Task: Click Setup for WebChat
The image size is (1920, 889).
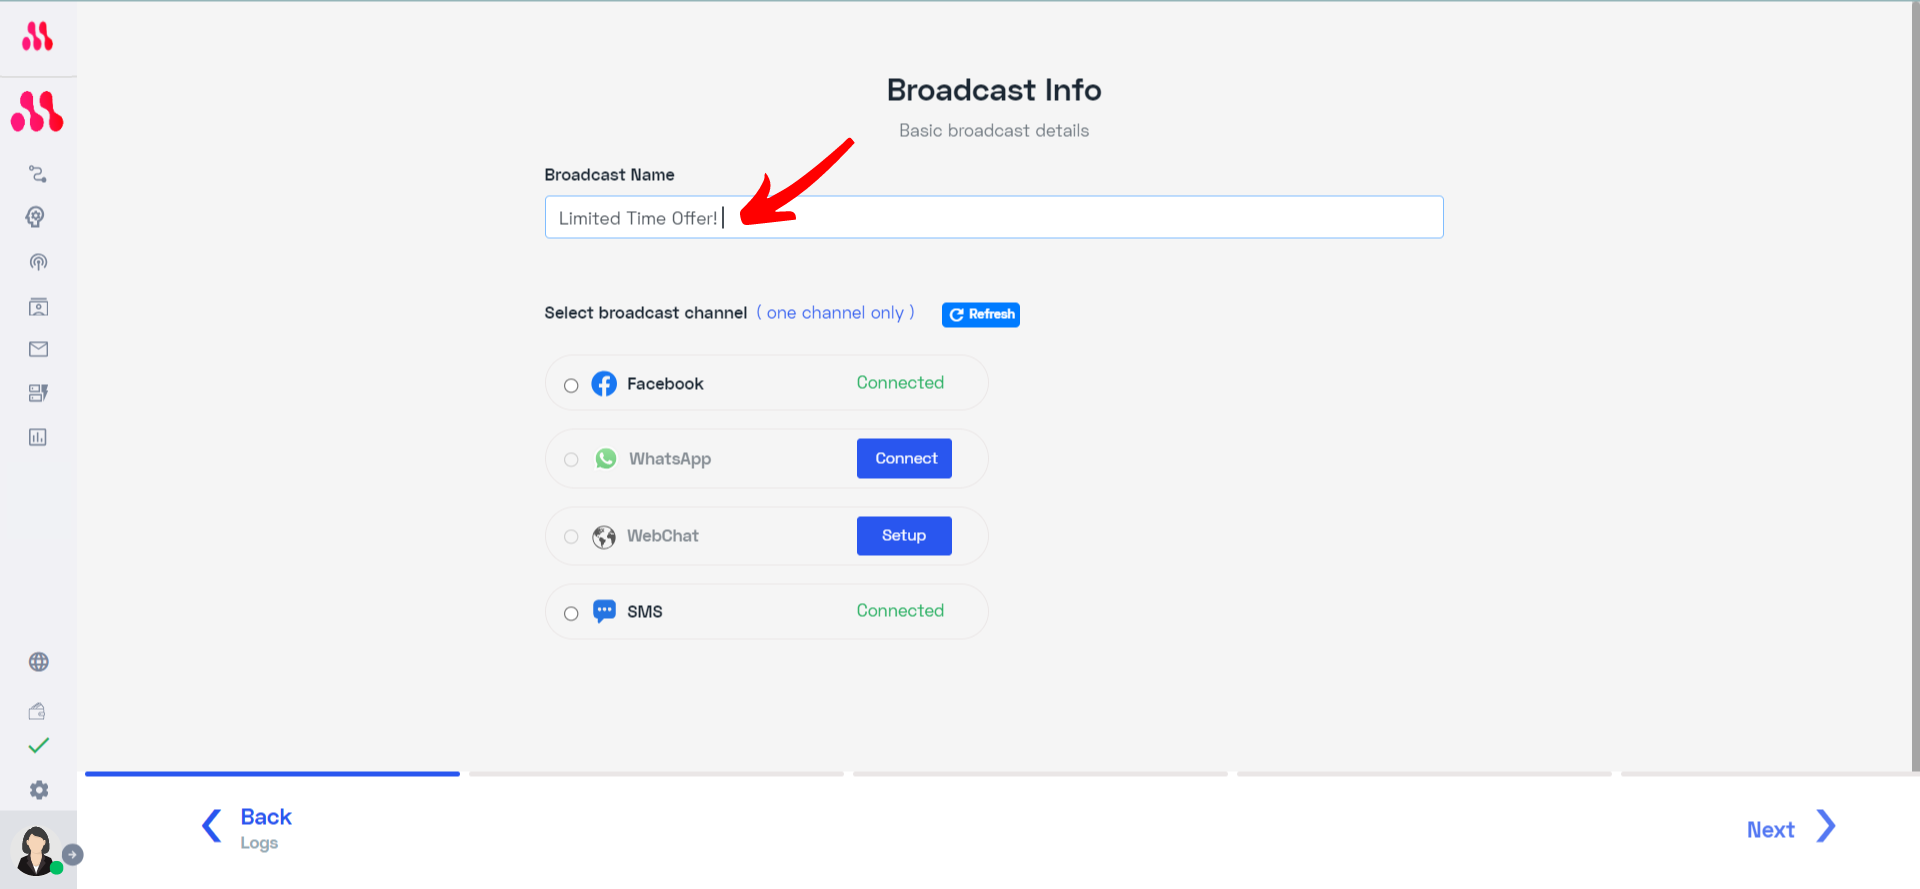Action: click(x=904, y=536)
